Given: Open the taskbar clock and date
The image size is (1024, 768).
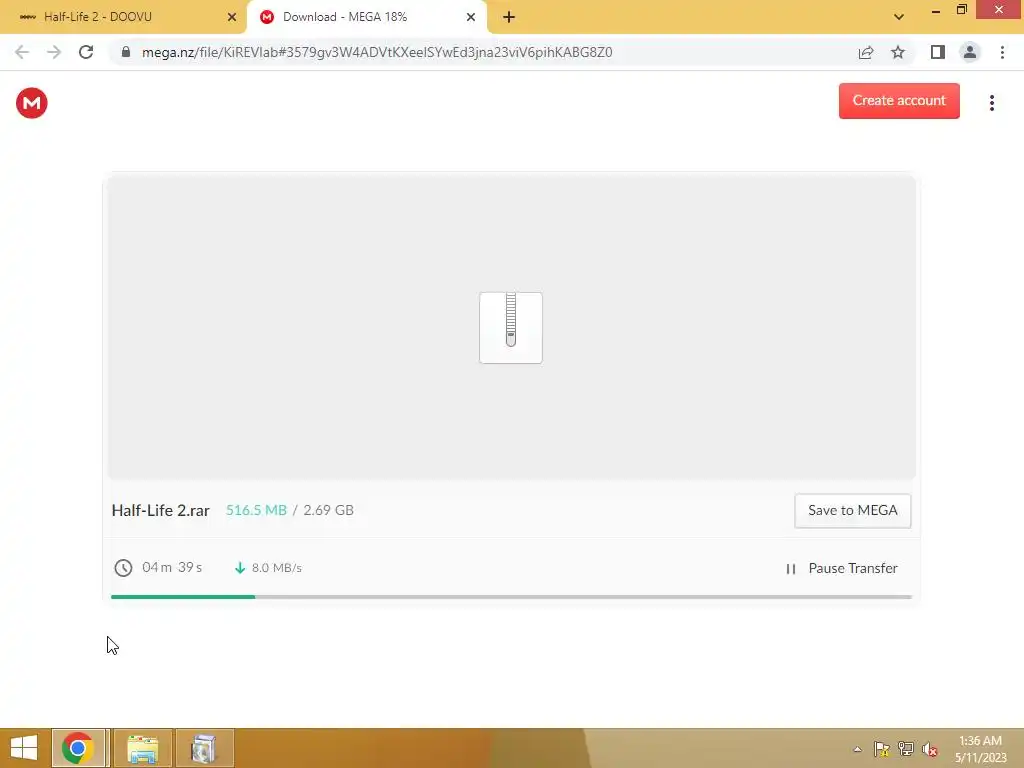Looking at the screenshot, I should pyautogui.click(x=980, y=749).
